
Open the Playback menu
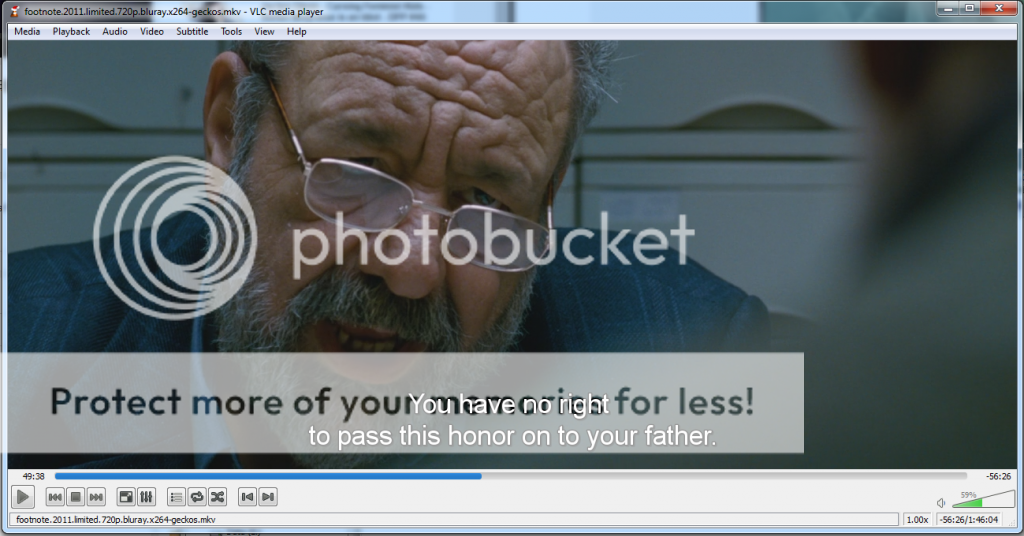coord(71,31)
